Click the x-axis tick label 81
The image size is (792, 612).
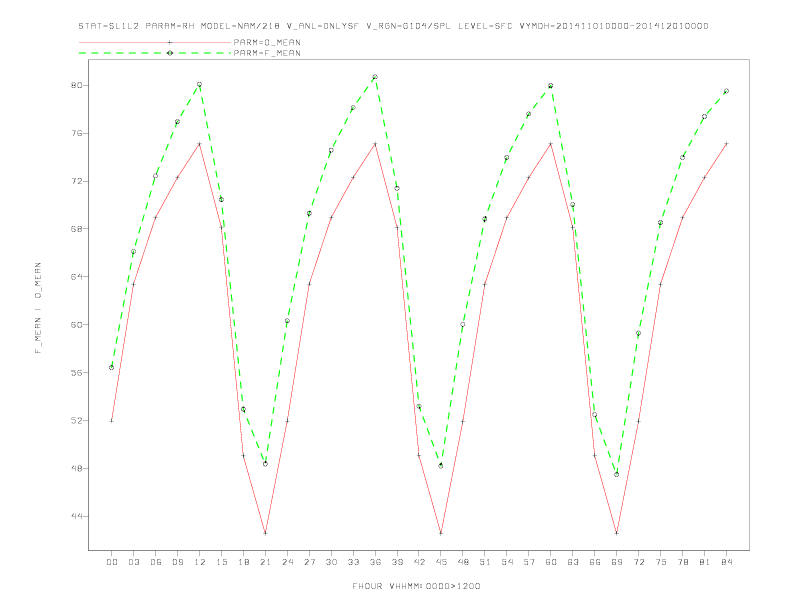[x=705, y=562]
